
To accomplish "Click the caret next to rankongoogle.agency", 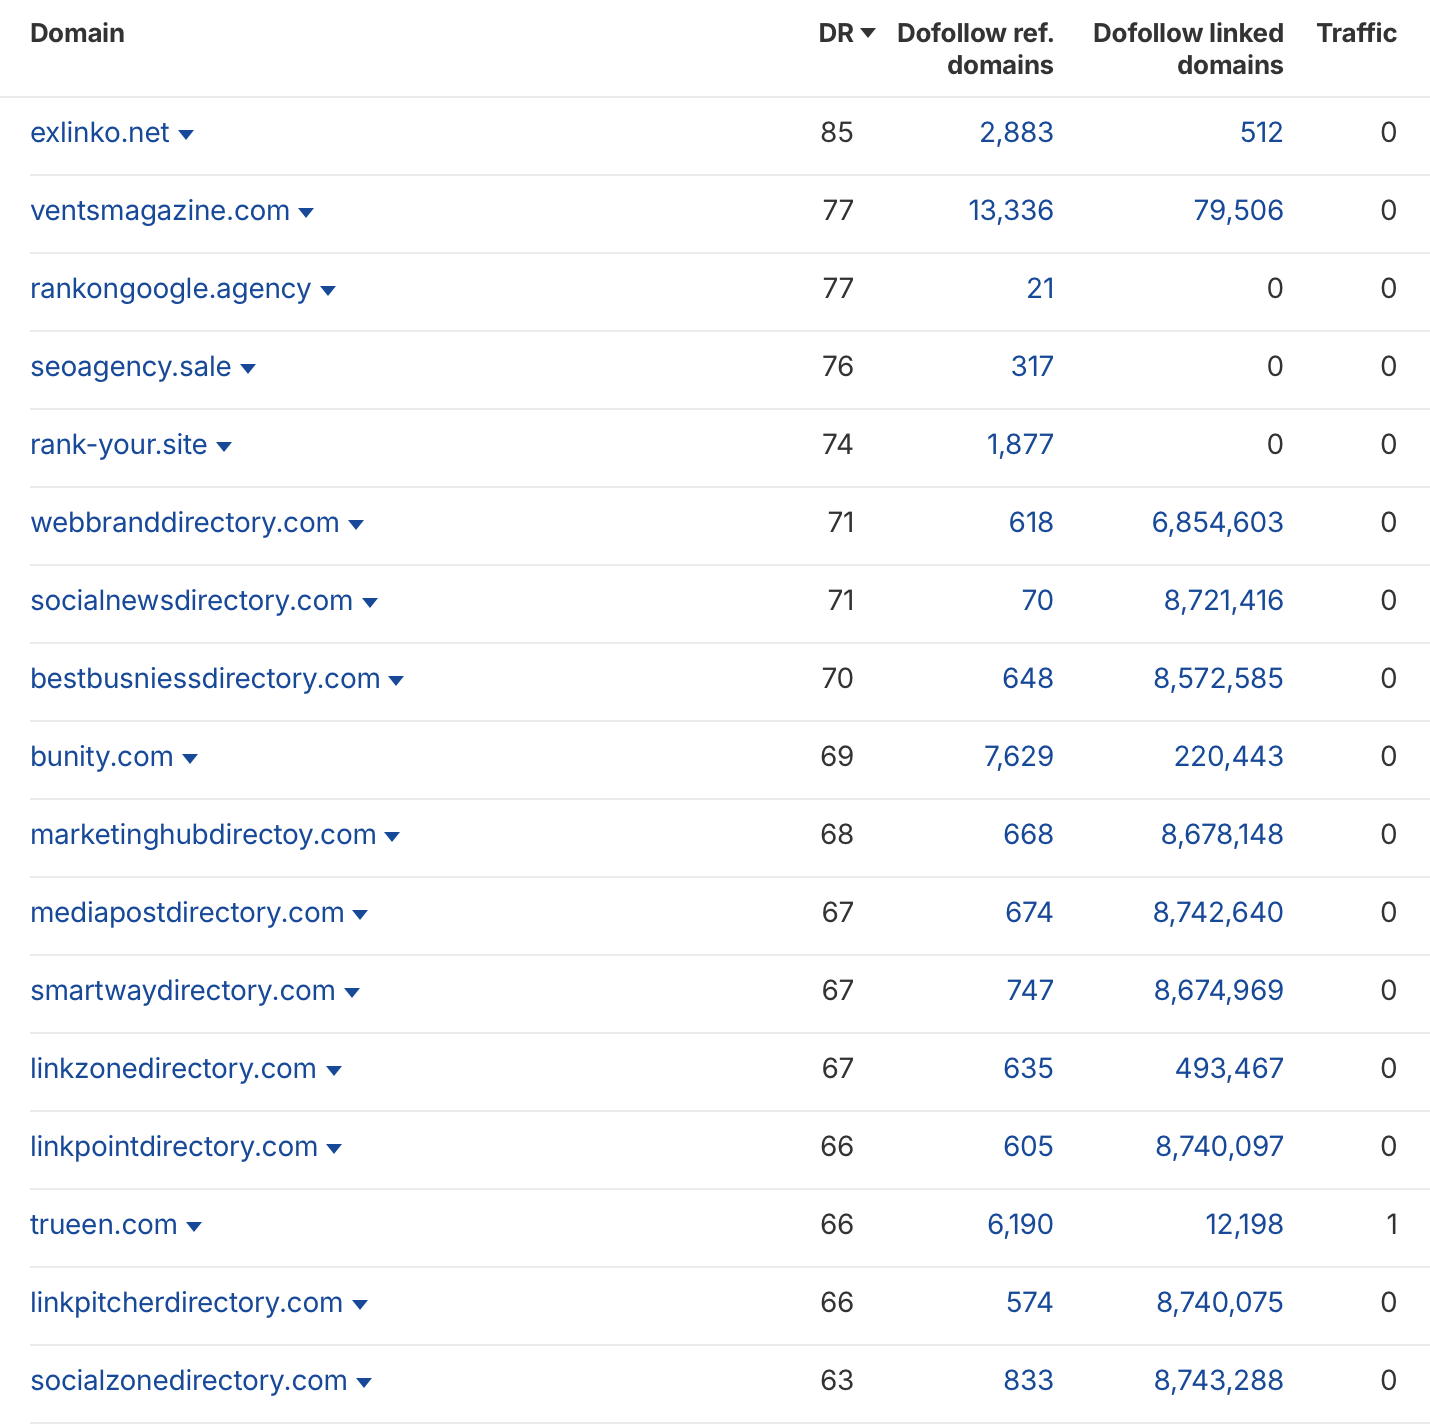I will (x=328, y=290).
